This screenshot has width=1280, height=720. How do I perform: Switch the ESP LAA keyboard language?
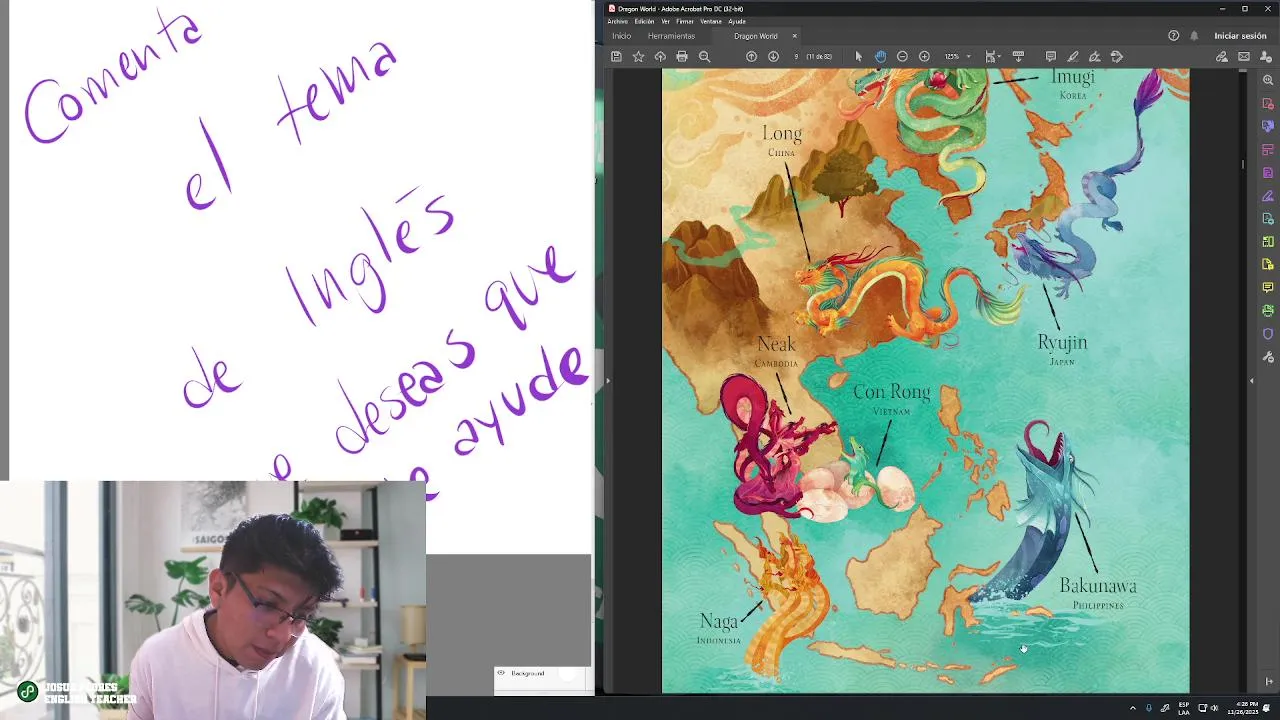1184,708
